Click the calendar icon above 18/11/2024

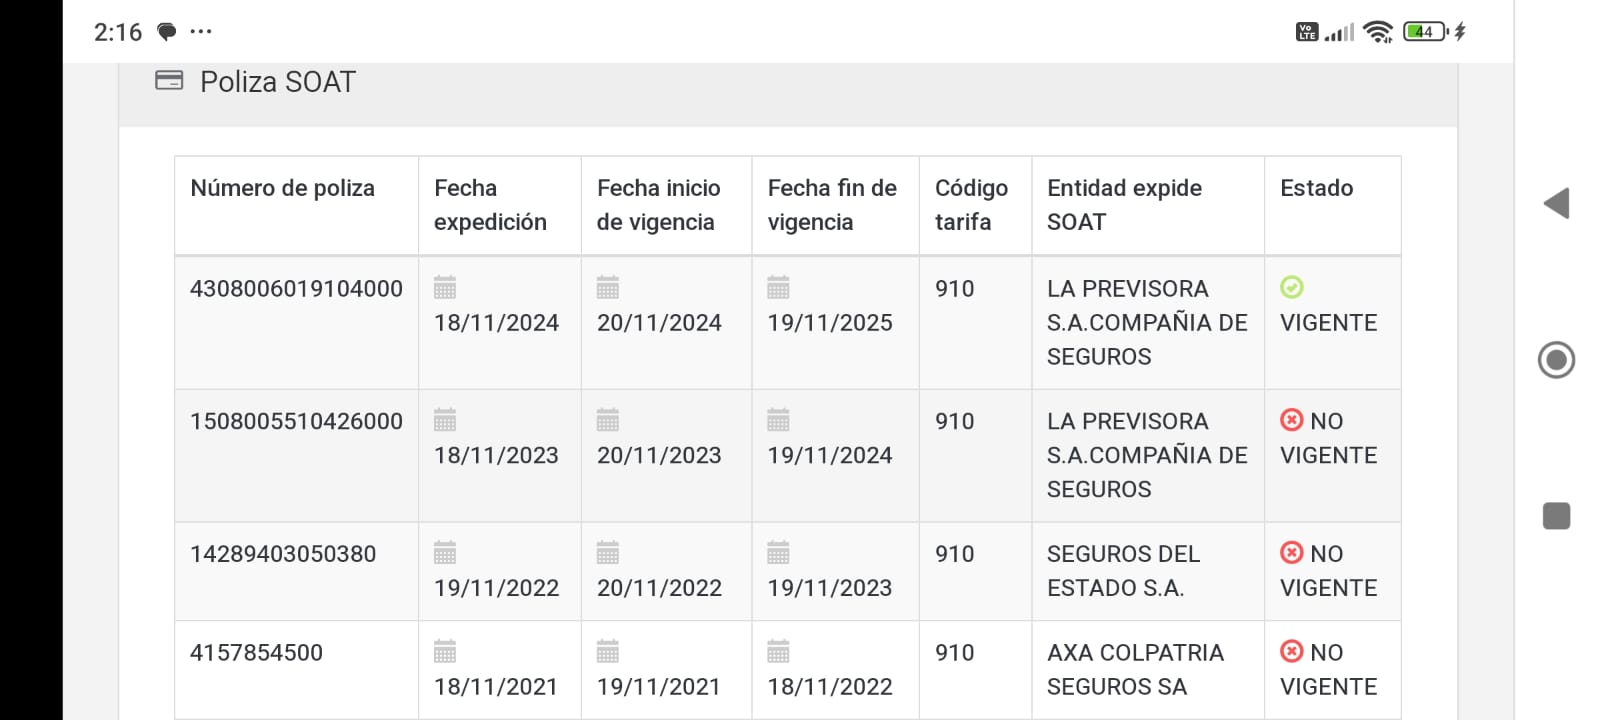coord(445,288)
